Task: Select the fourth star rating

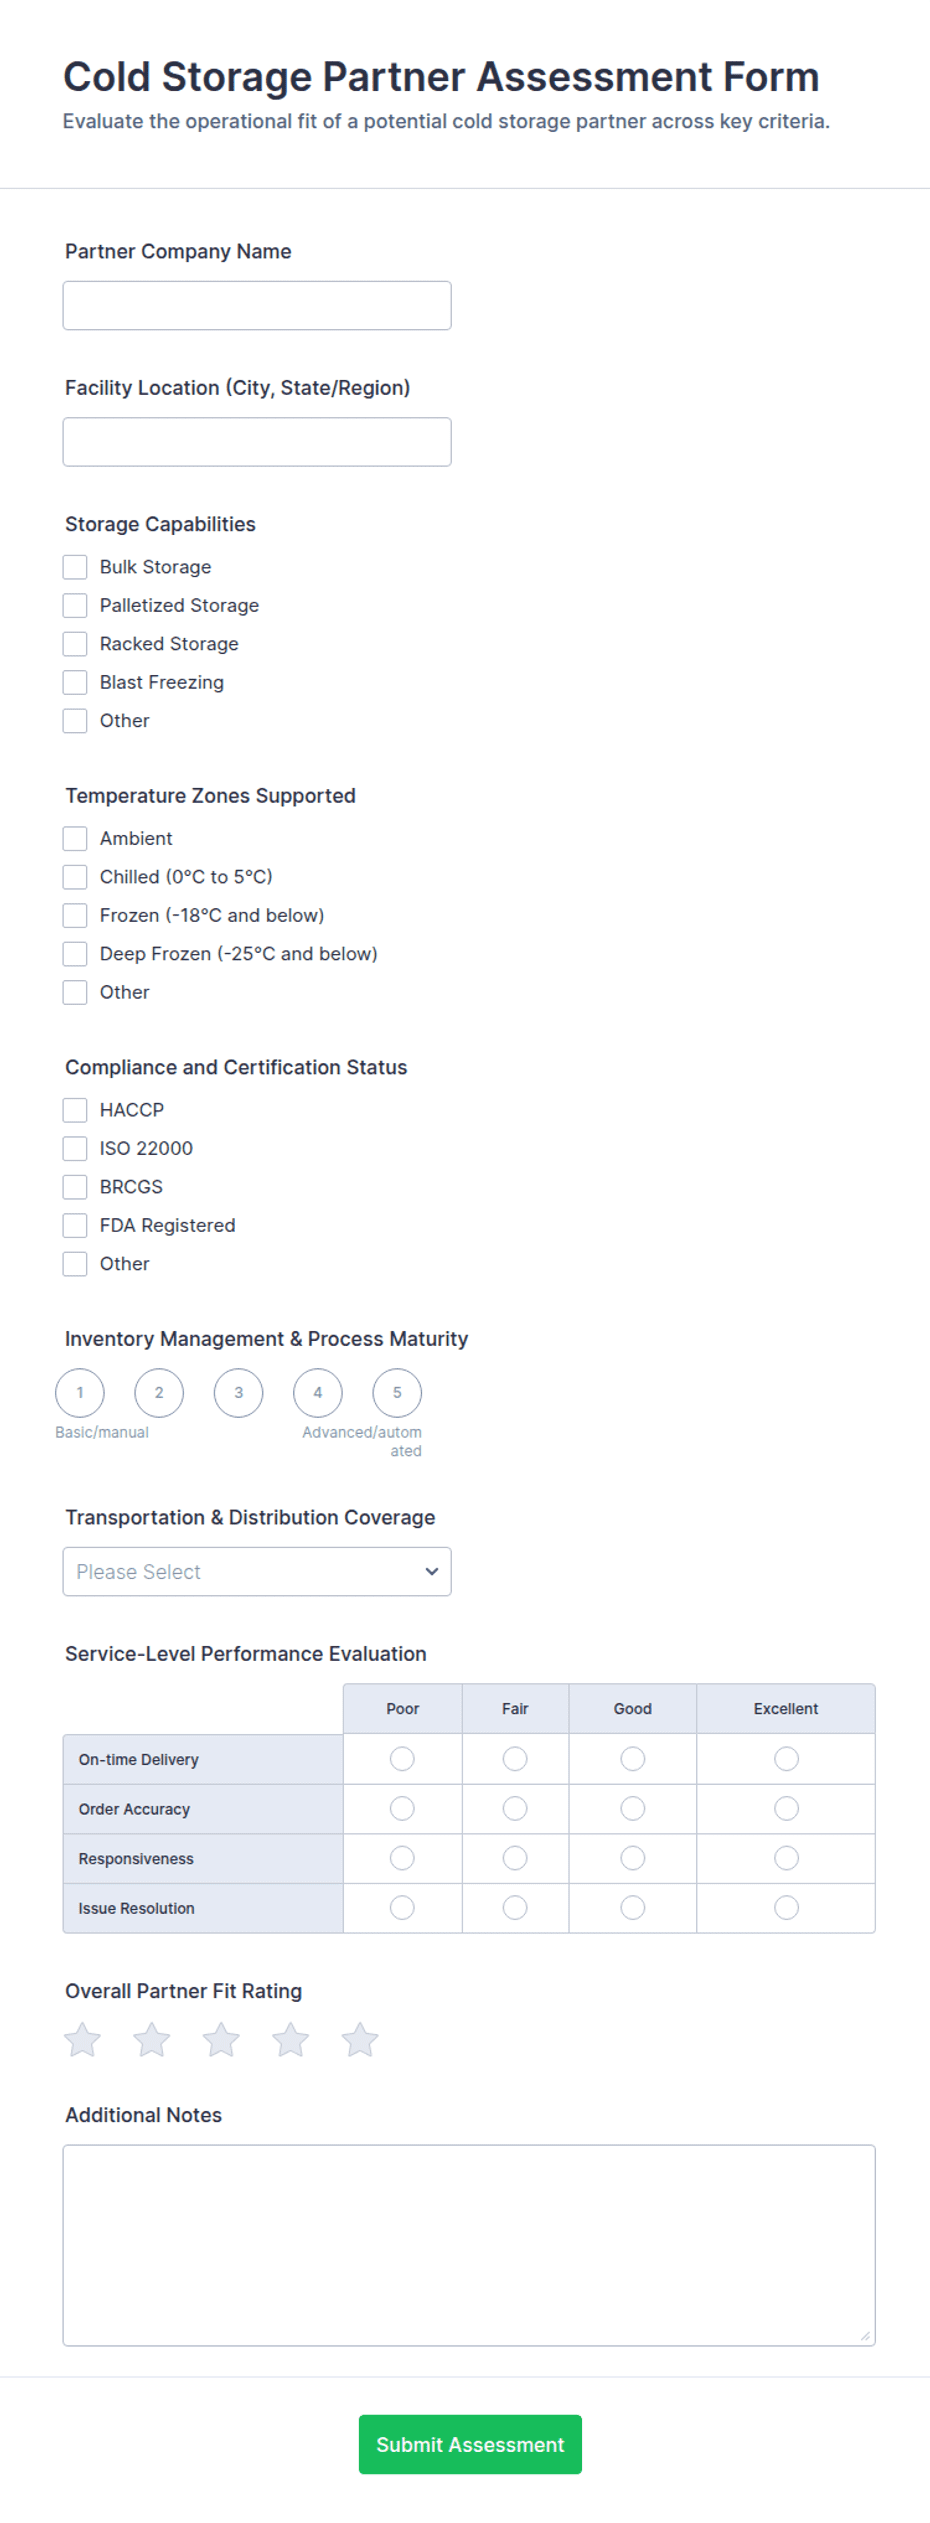Action: pos(291,2039)
